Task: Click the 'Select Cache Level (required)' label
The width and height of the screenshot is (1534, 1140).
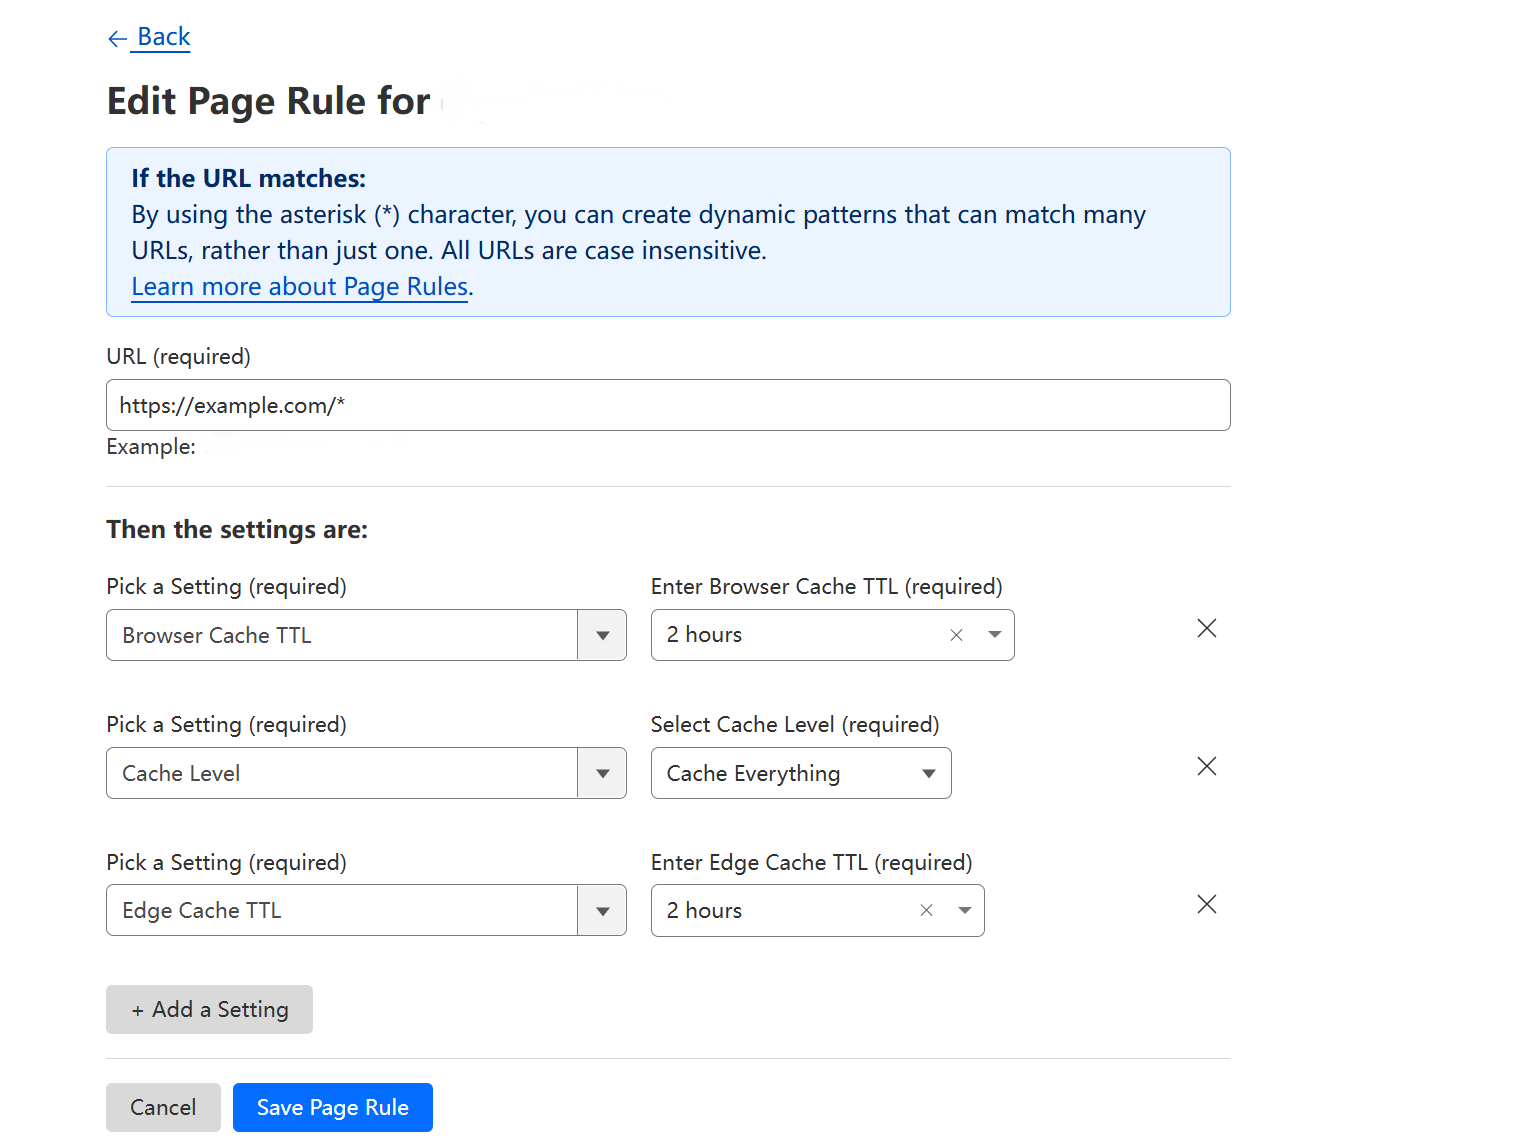Action: coord(795,724)
